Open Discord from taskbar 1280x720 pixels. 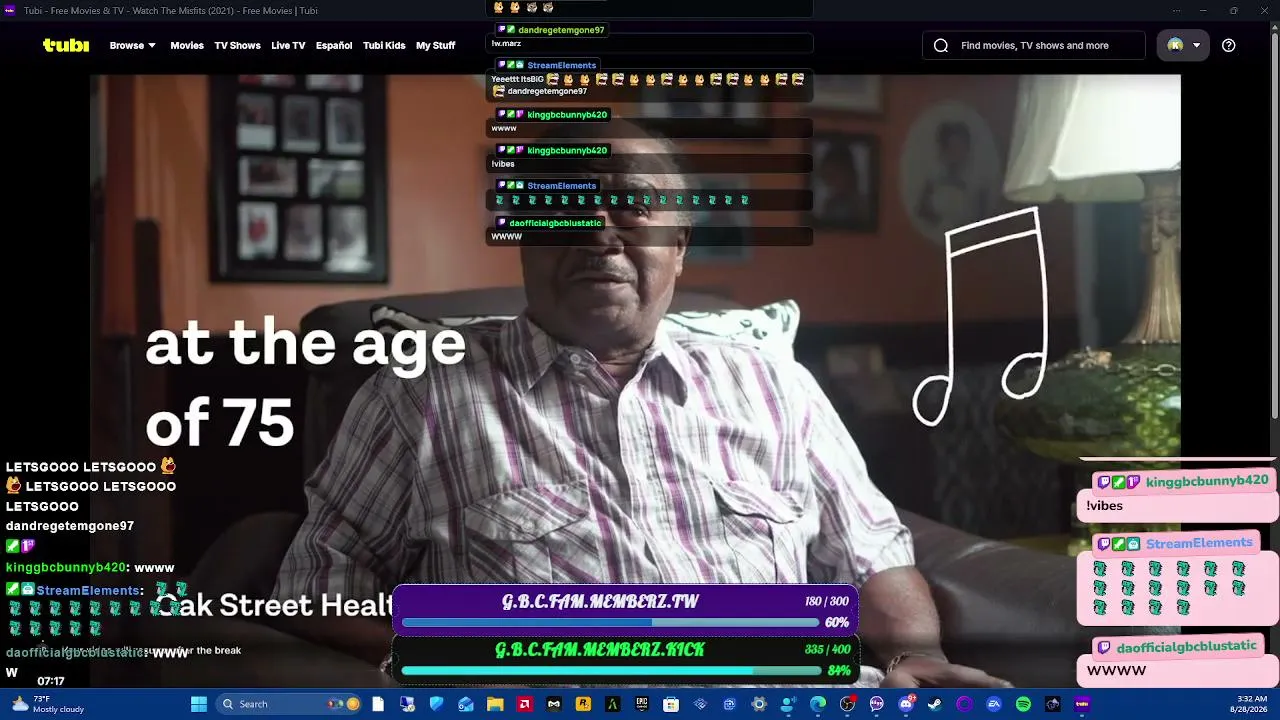click(x=906, y=704)
